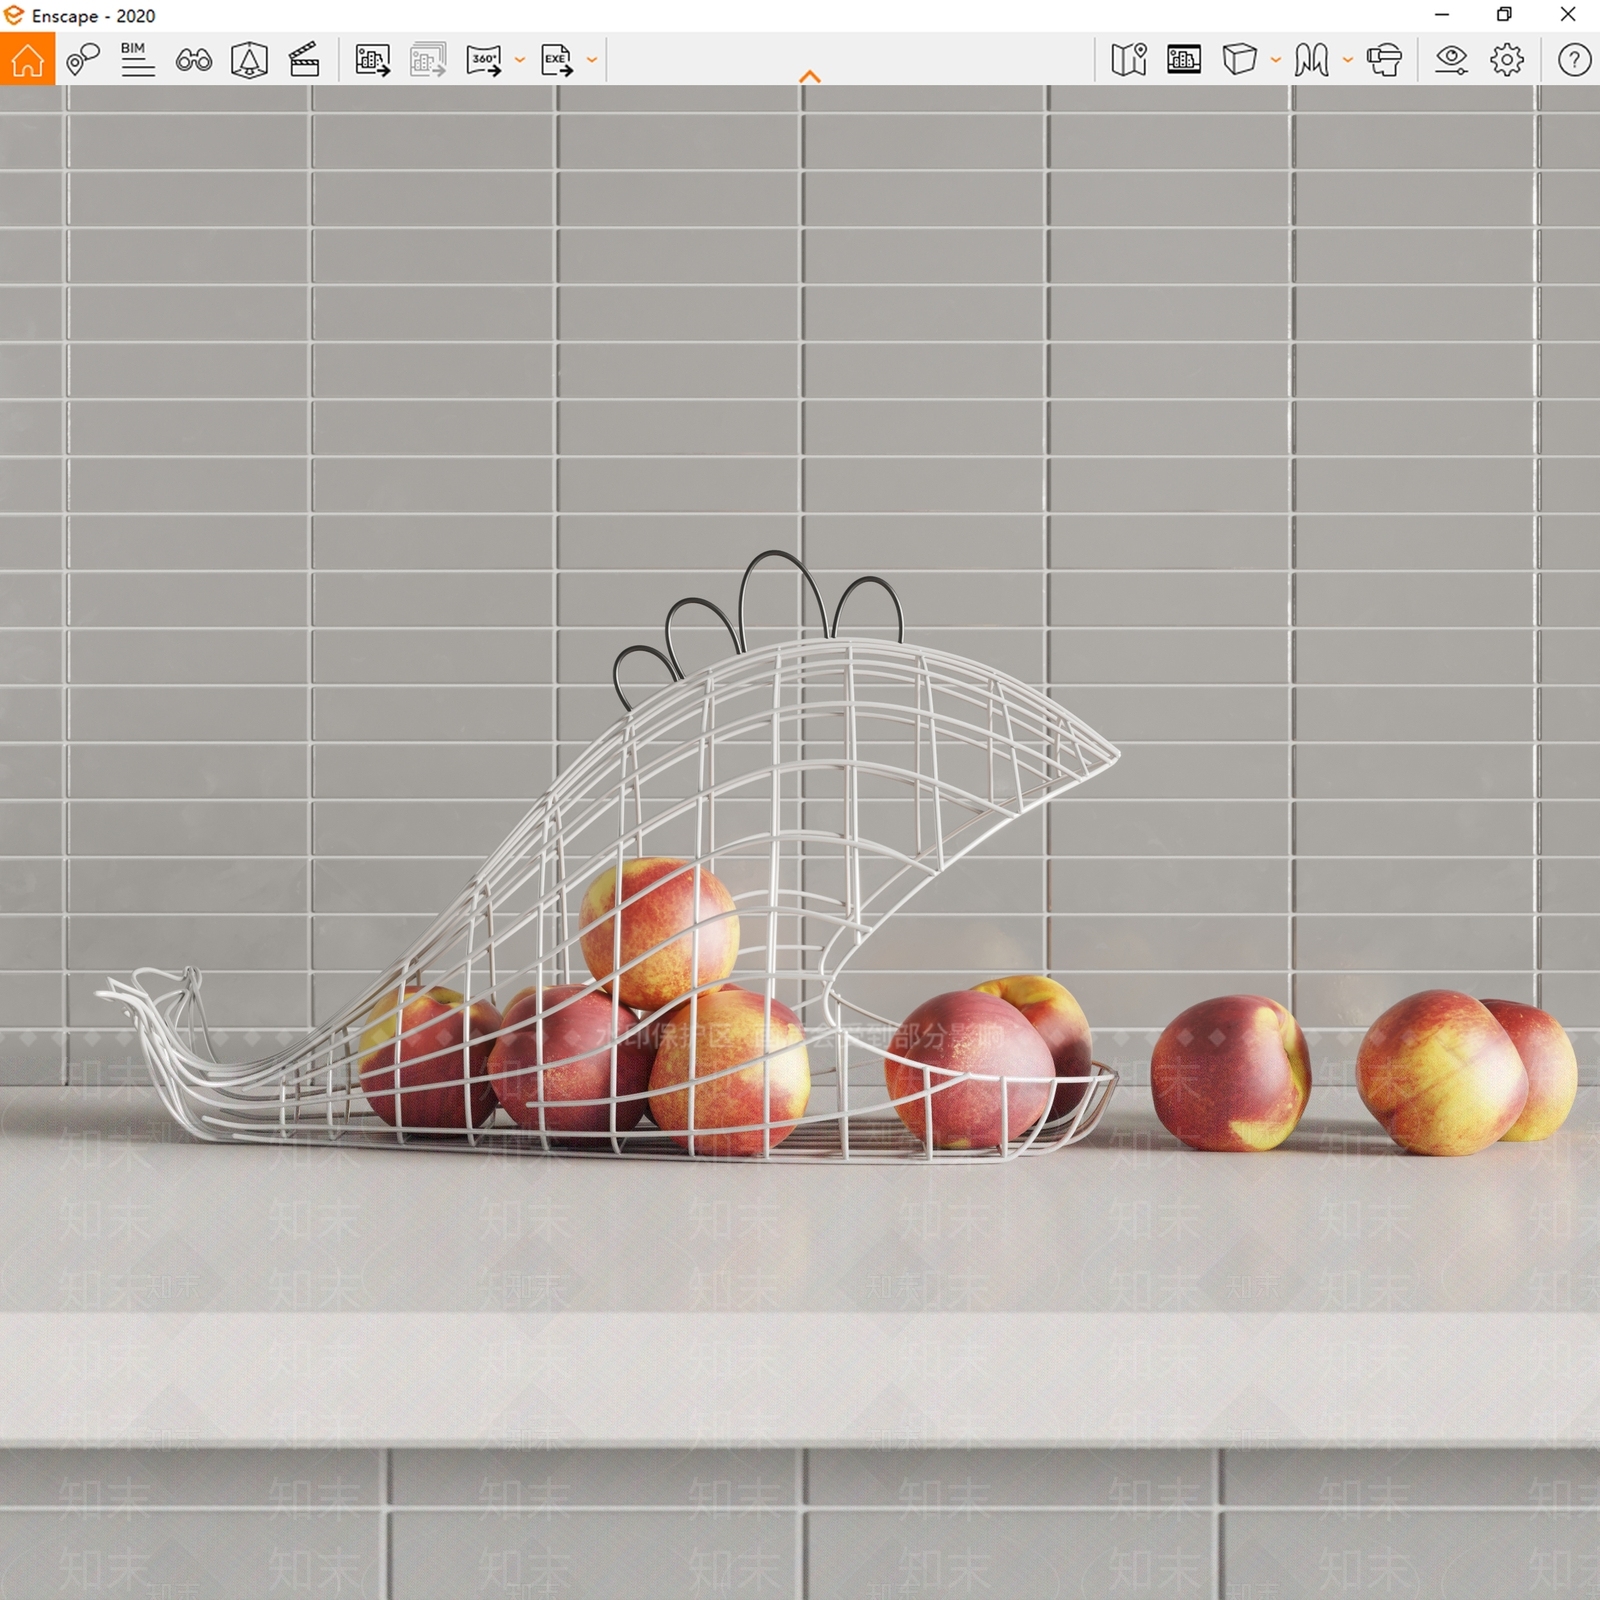Toggle BIM information mode
This screenshot has height=1600, width=1600.
point(137,60)
